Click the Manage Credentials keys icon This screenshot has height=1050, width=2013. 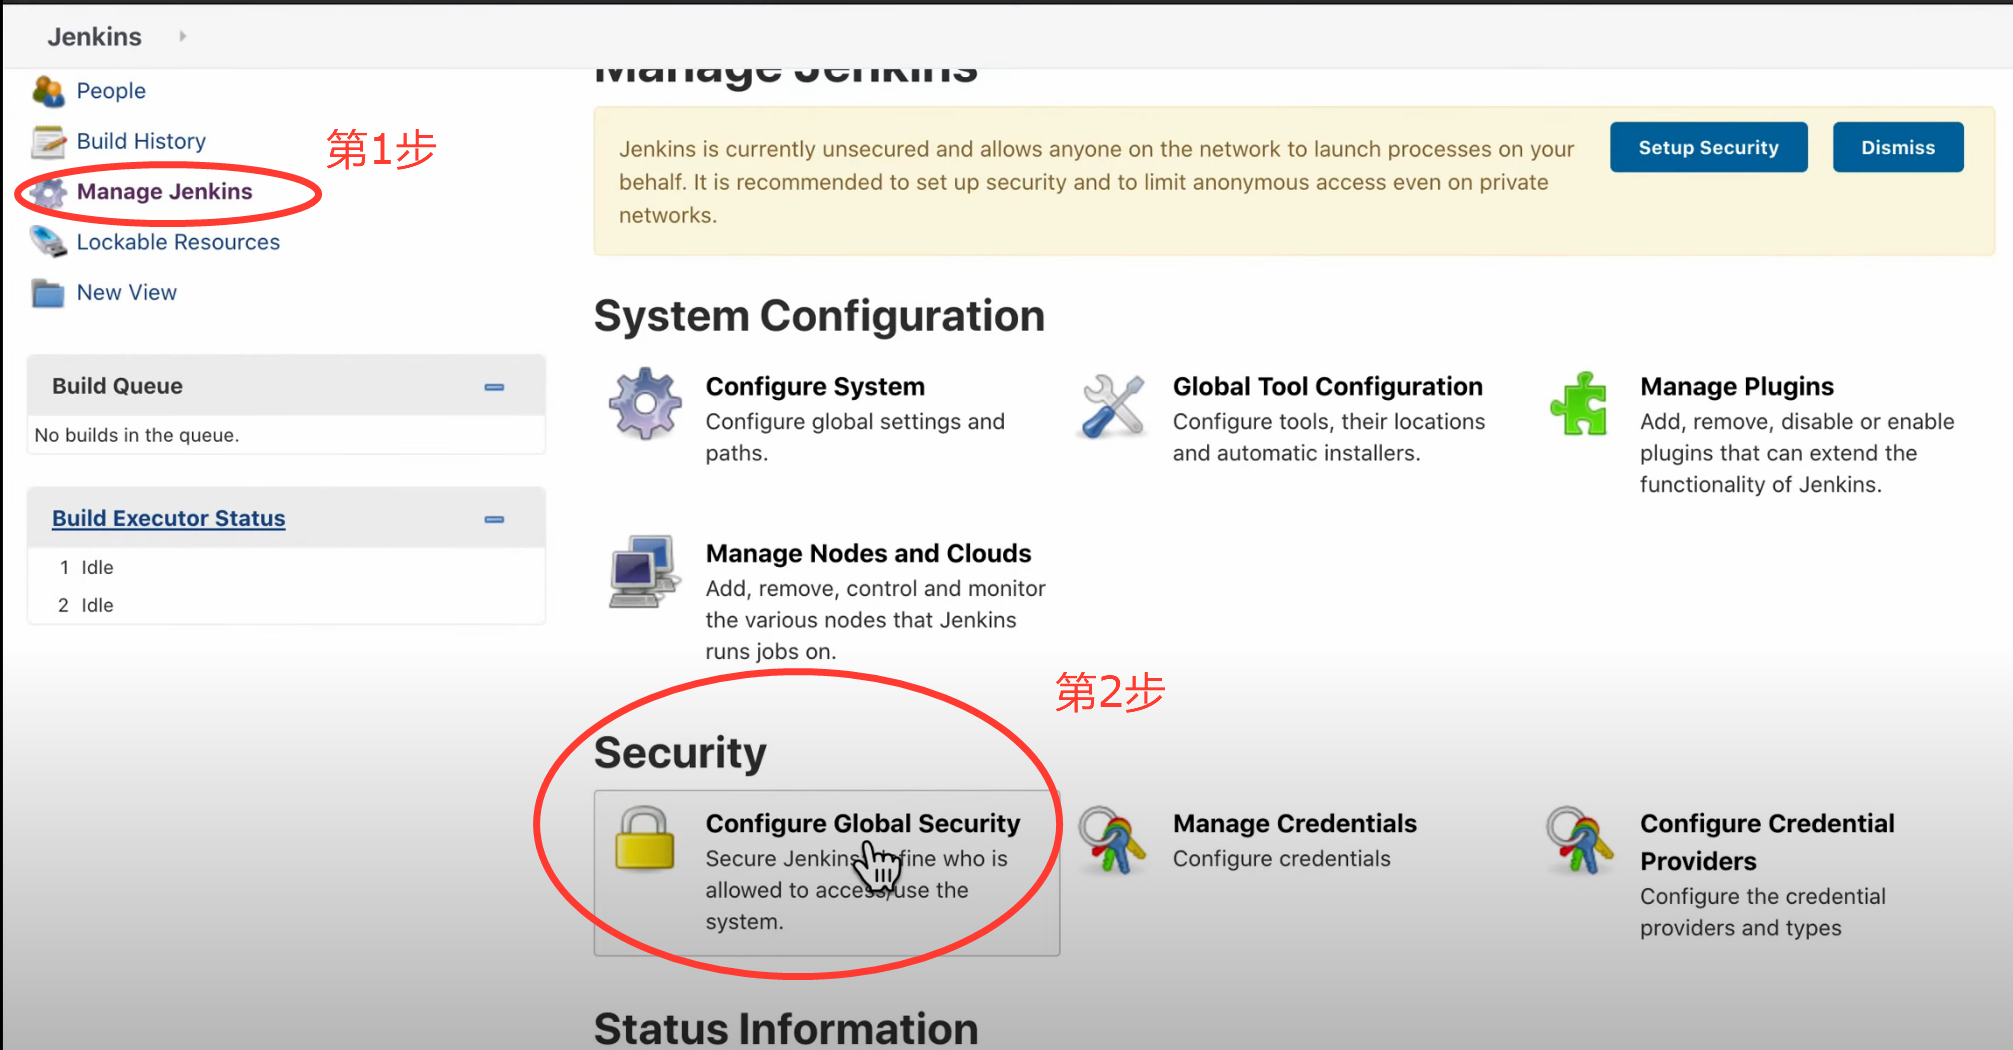pos(1112,840)
